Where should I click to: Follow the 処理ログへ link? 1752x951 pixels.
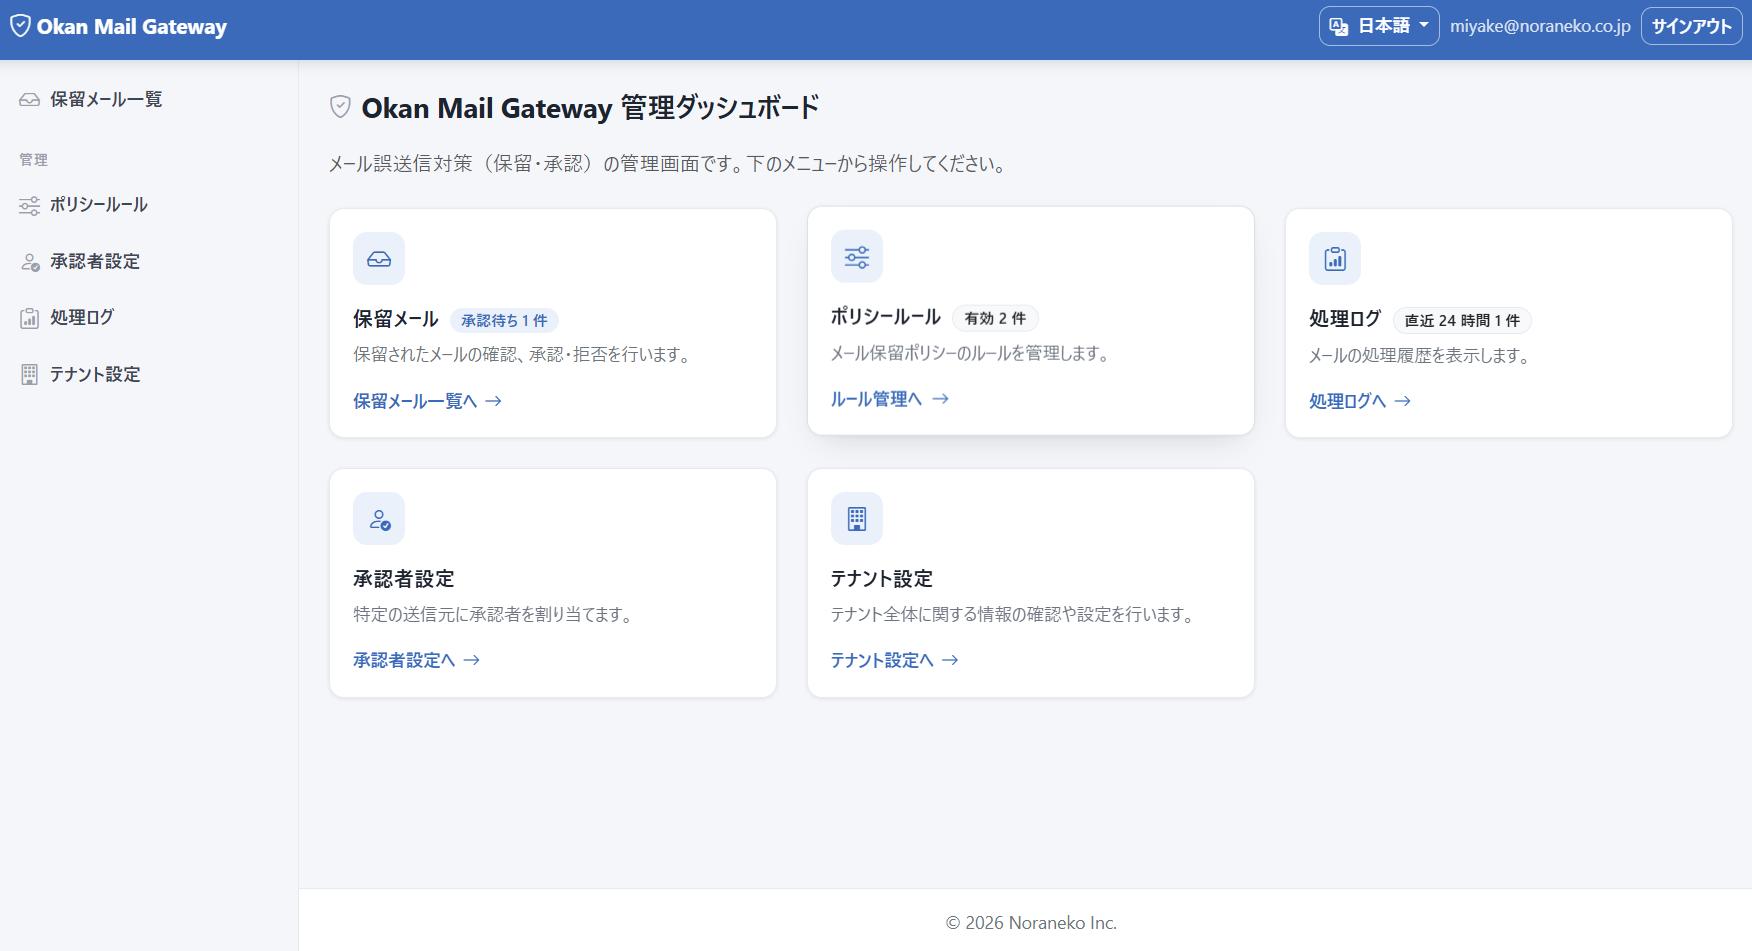click(1360, 401)
